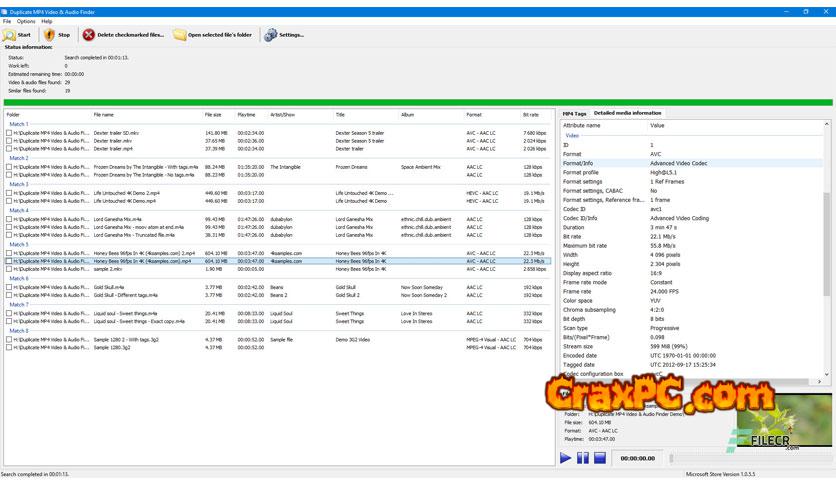Select the Detailed media information tab
The width and height of the screenshot is (836, 484).
click(628, 113)
